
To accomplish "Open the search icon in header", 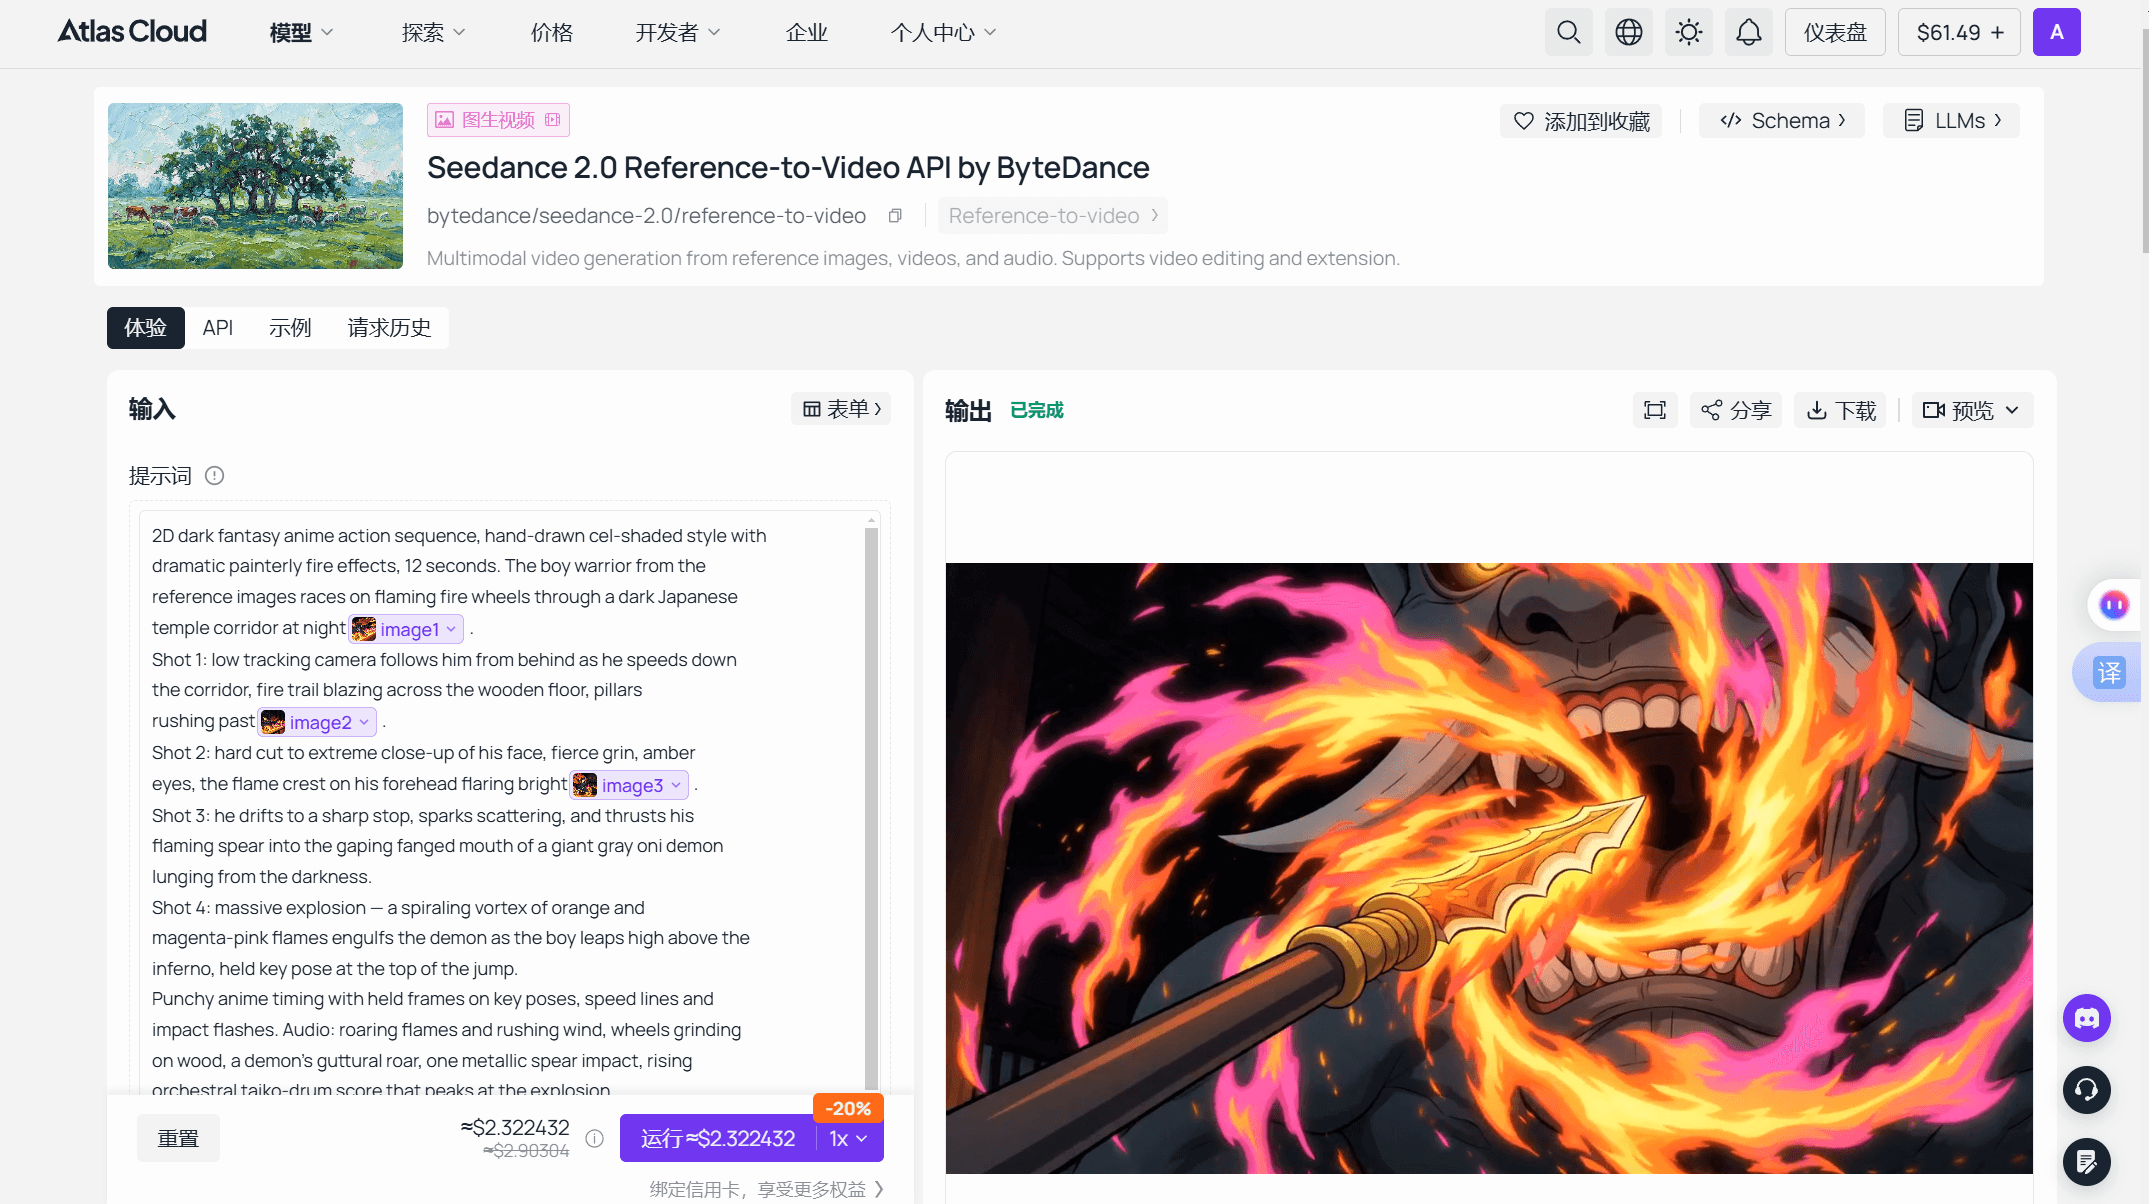I will click(1568, 32).
